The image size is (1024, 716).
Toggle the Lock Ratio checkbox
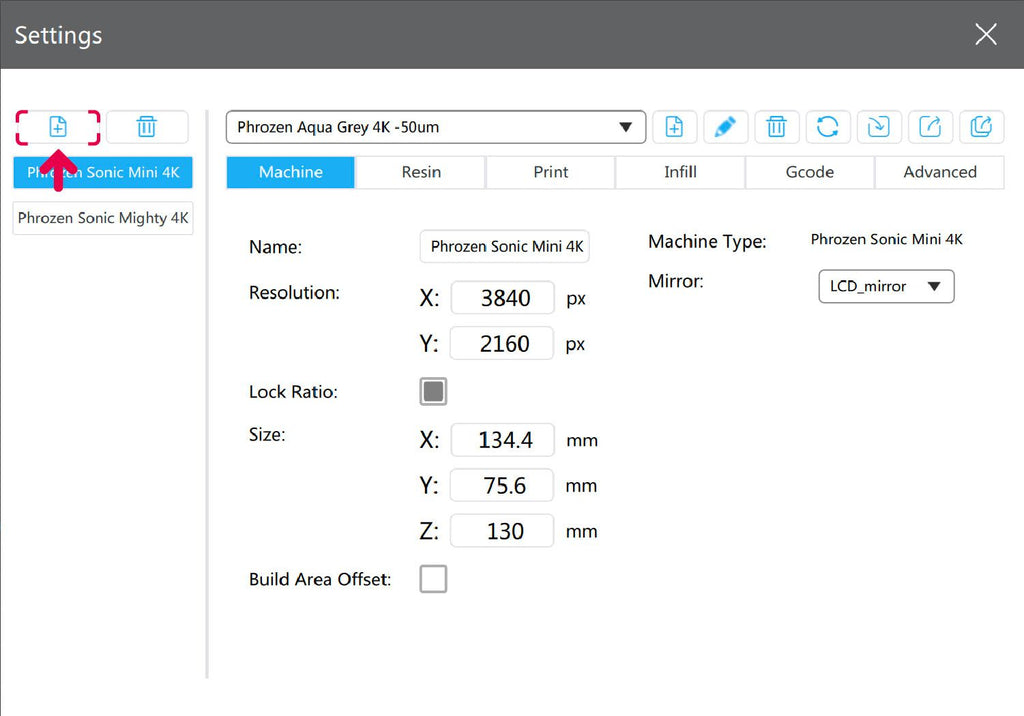click(433, 391)
